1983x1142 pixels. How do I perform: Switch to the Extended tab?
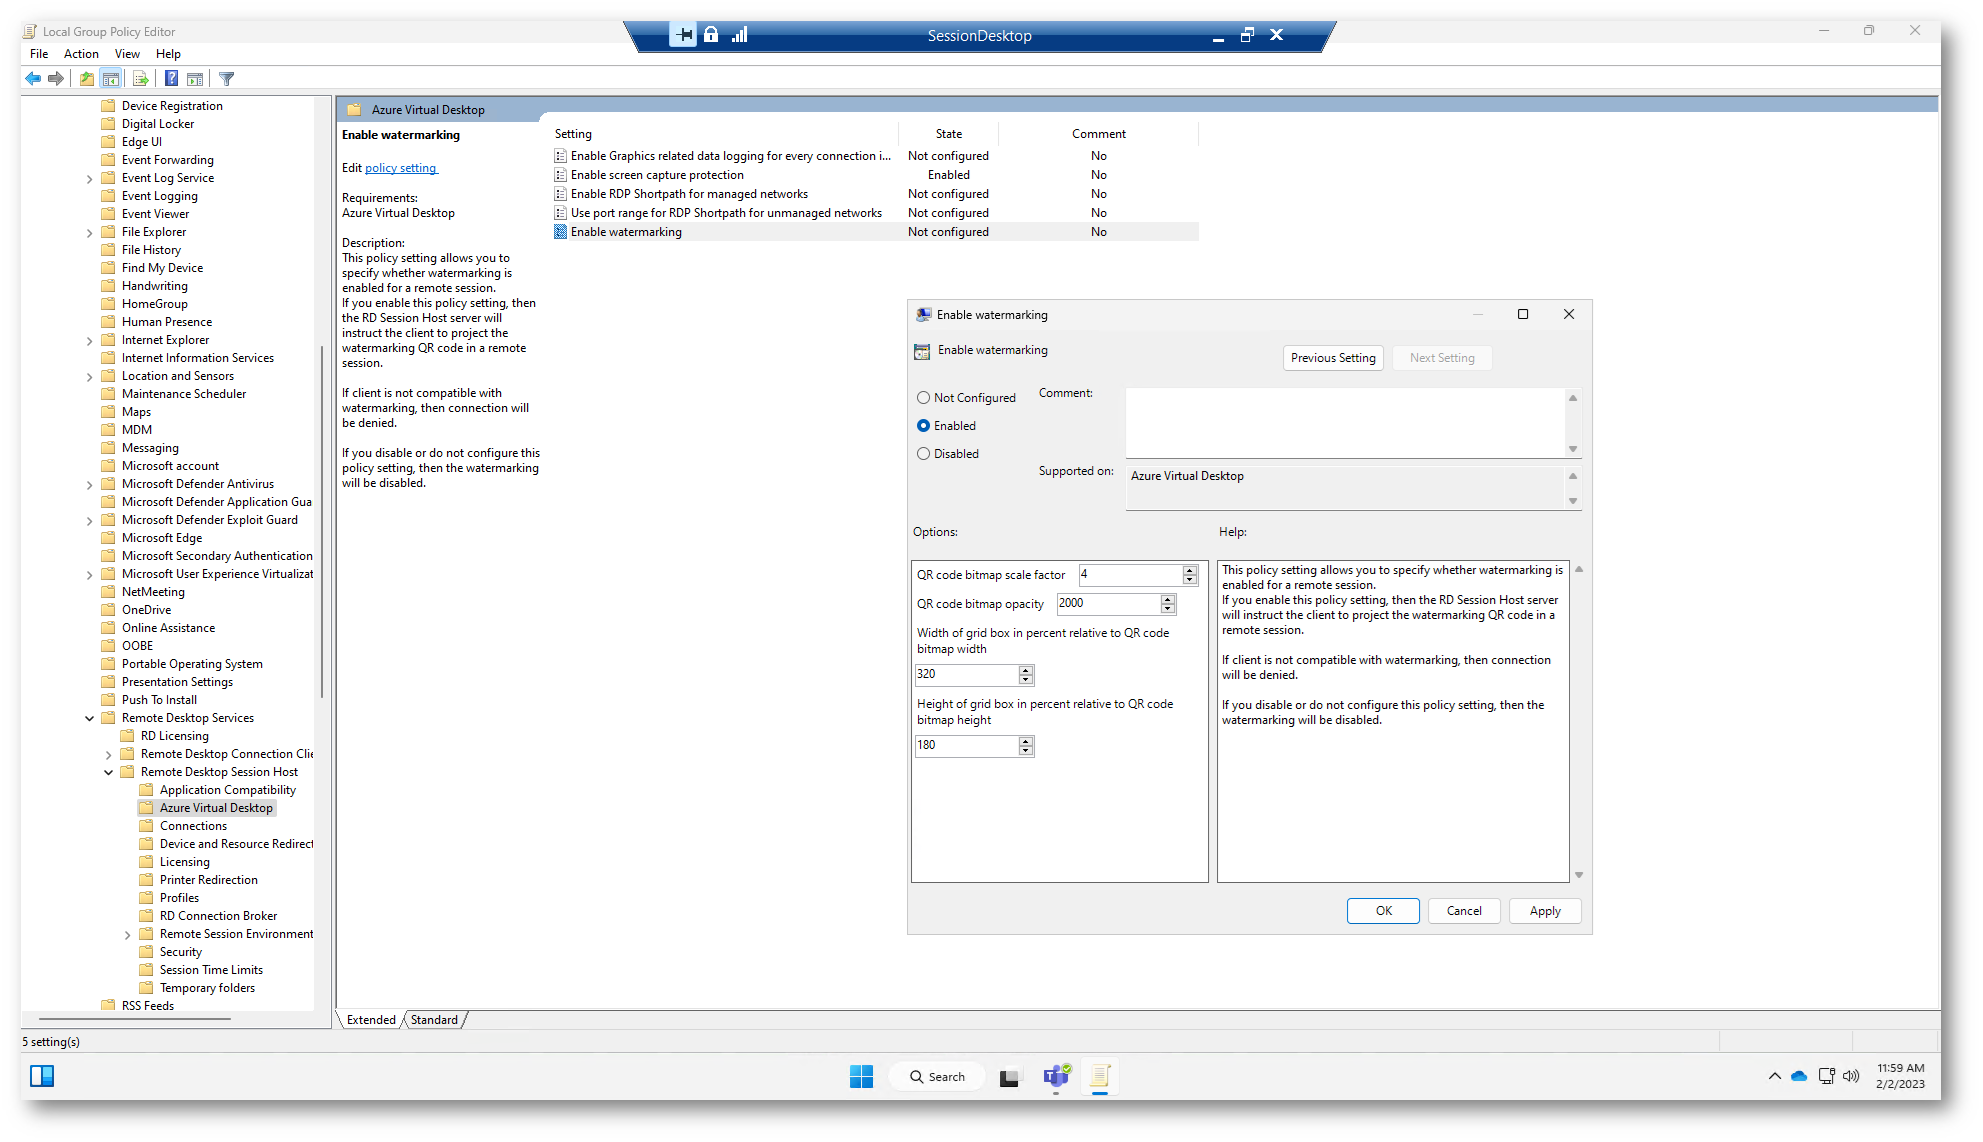371,1020
